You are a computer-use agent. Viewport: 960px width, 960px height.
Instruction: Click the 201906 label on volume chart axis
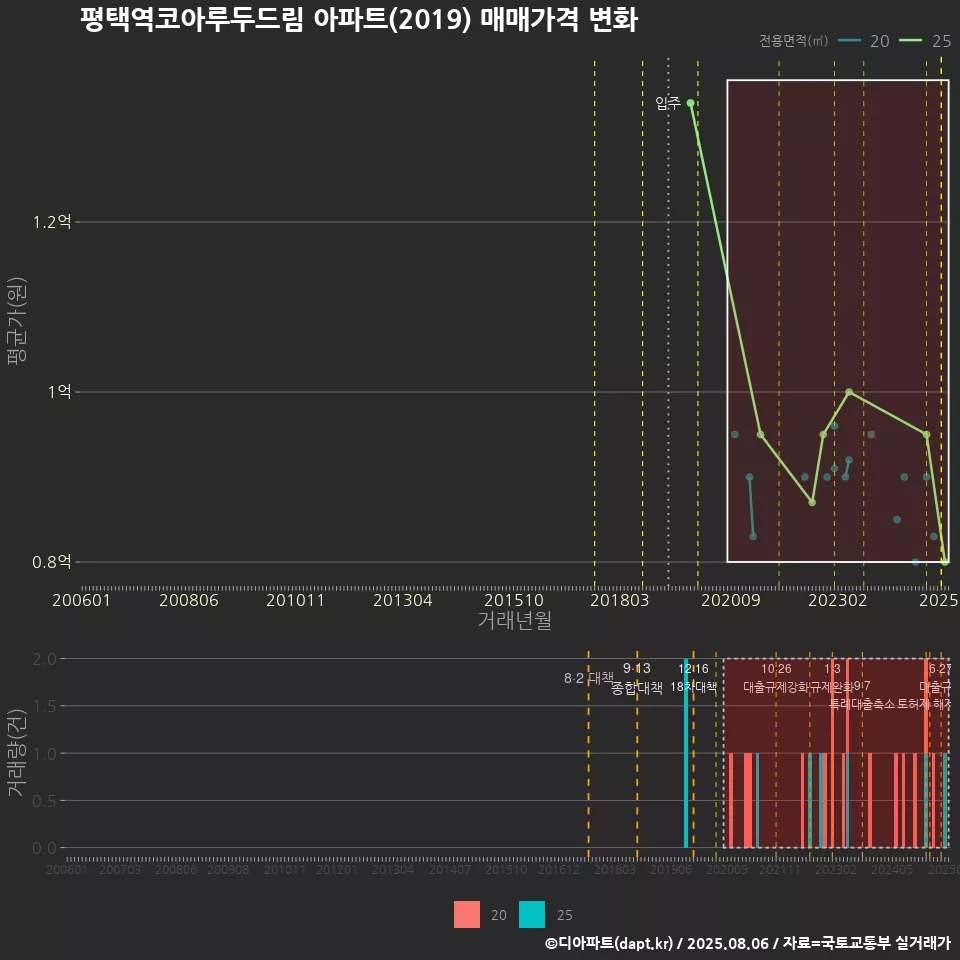(671, 869)
